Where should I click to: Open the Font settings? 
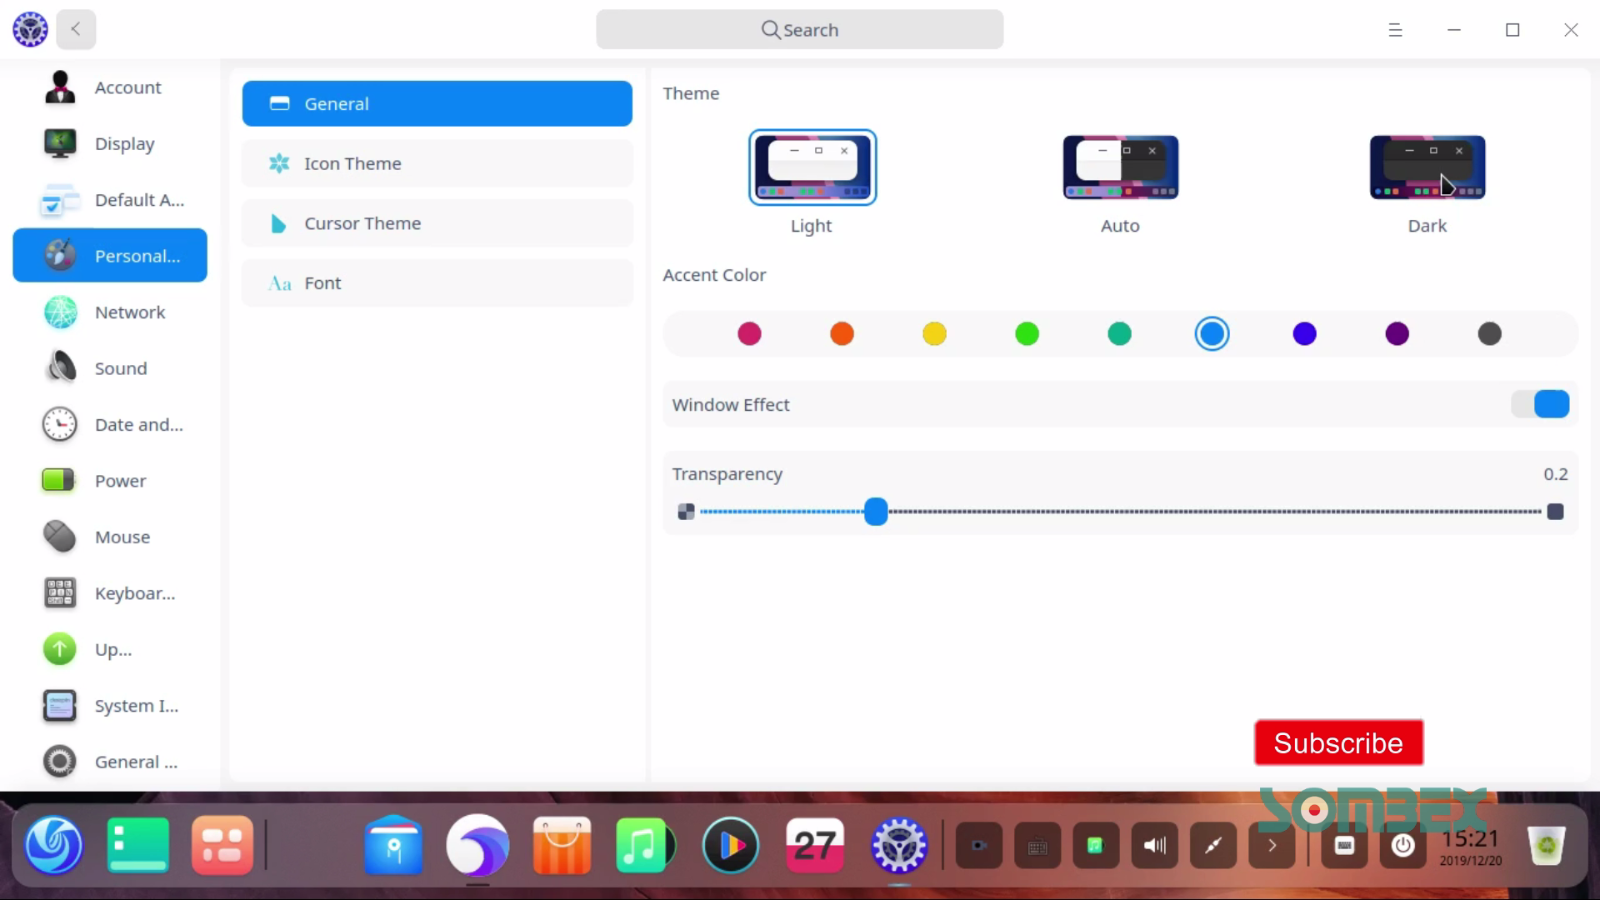point(437,282)
